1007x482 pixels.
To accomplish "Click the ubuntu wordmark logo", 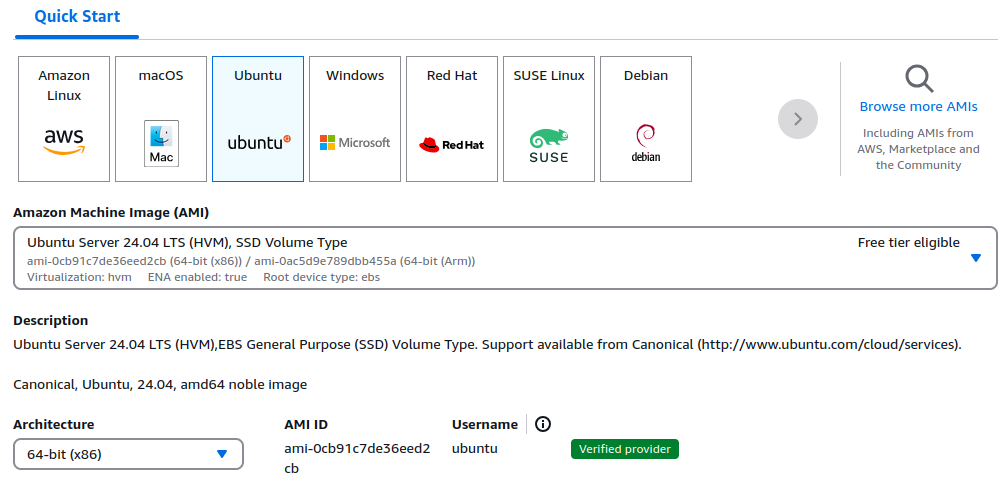I will [259, 142].
